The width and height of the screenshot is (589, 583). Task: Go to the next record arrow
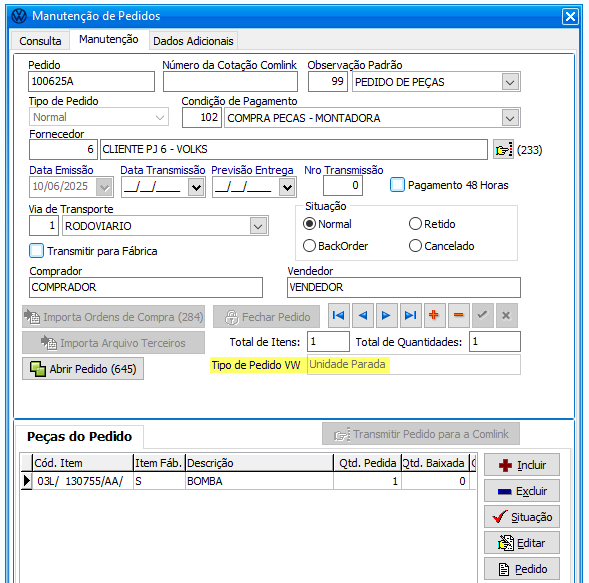click(x=387, y=316)
